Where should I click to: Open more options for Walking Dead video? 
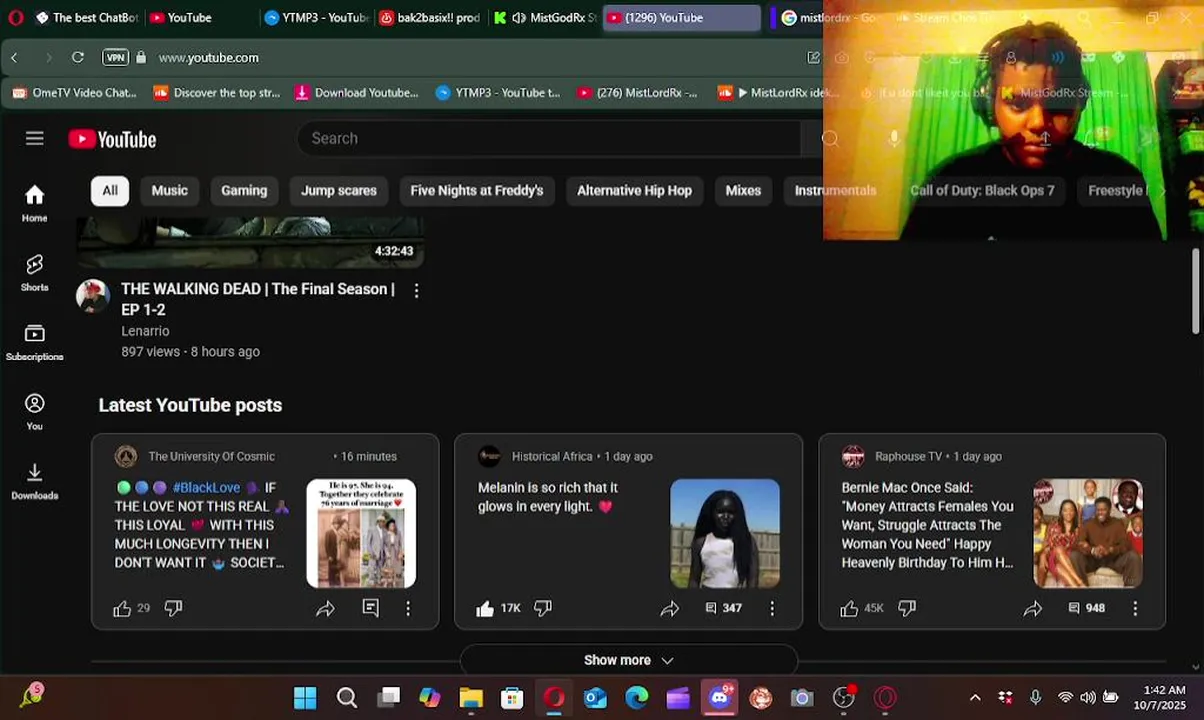click(x=416, y=291)
